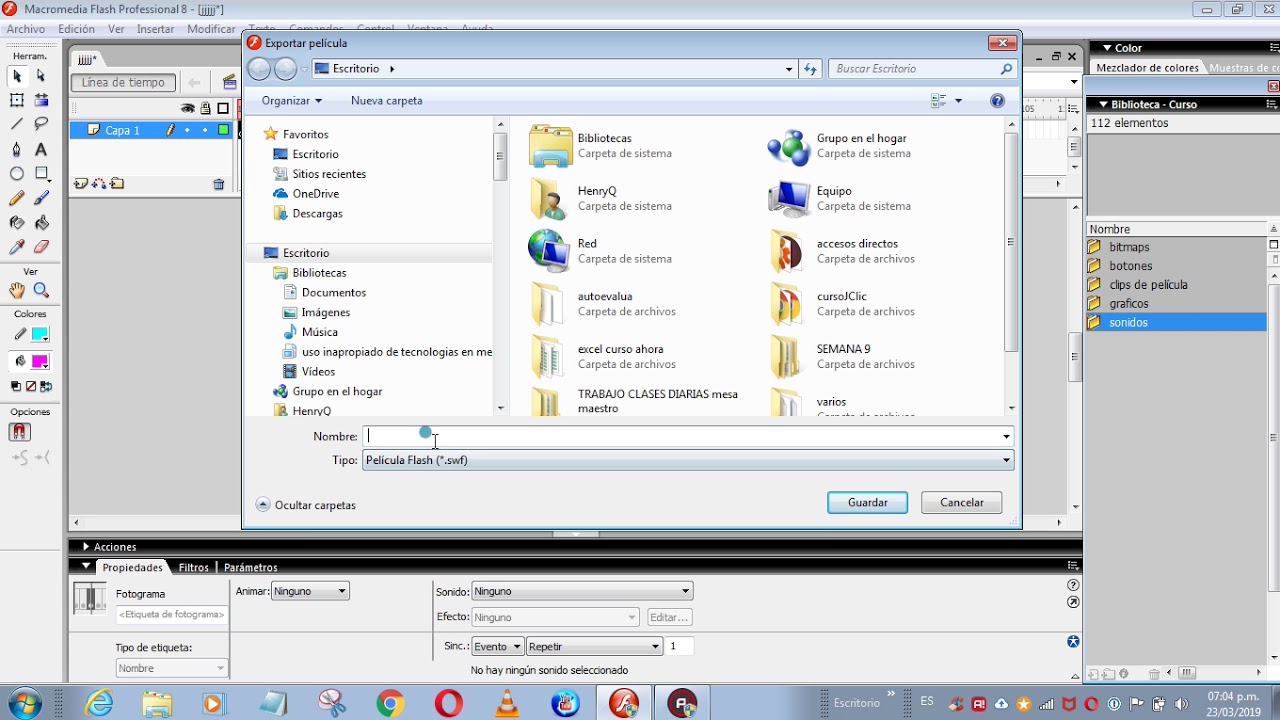Switch to the Parámetros tab
The width and height of the screenshot is (1280, 720).
coord(251,567)
